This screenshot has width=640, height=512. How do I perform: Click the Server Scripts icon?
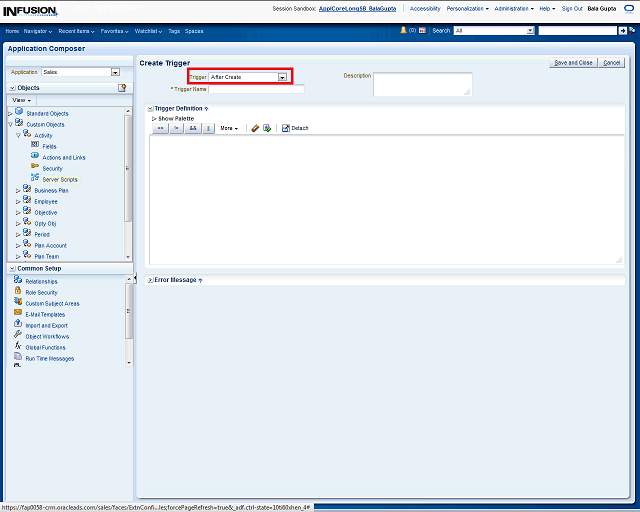(35, 177)
